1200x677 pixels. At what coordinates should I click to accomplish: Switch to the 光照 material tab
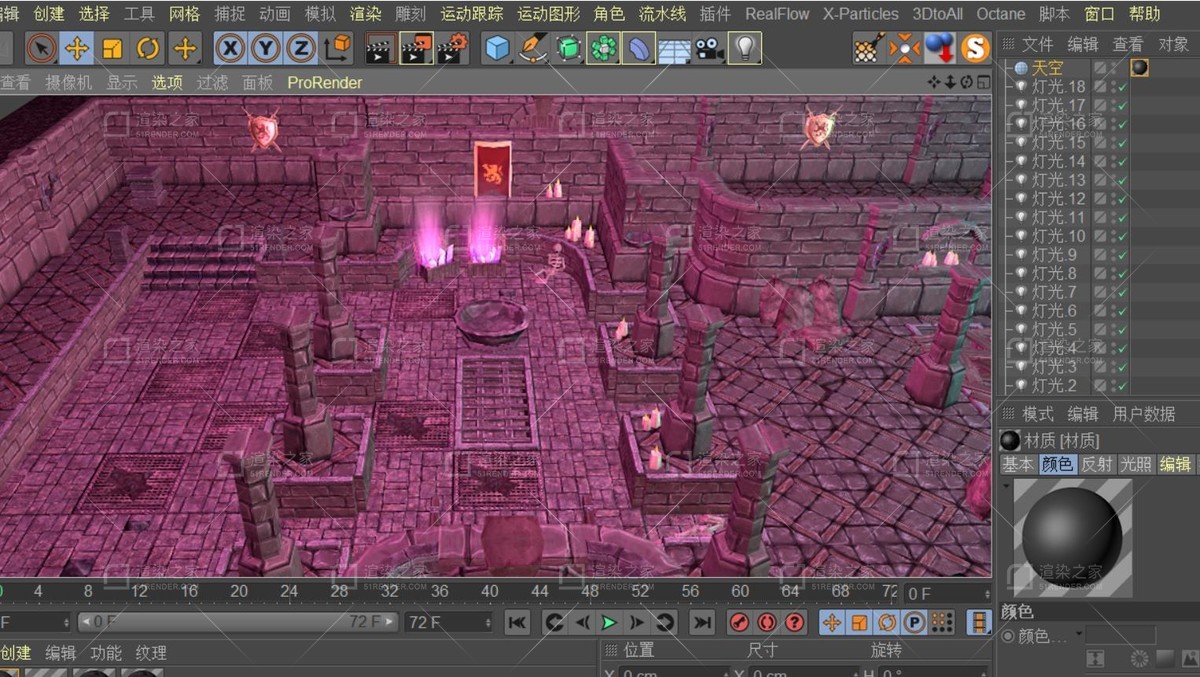tap(1136, 464)
